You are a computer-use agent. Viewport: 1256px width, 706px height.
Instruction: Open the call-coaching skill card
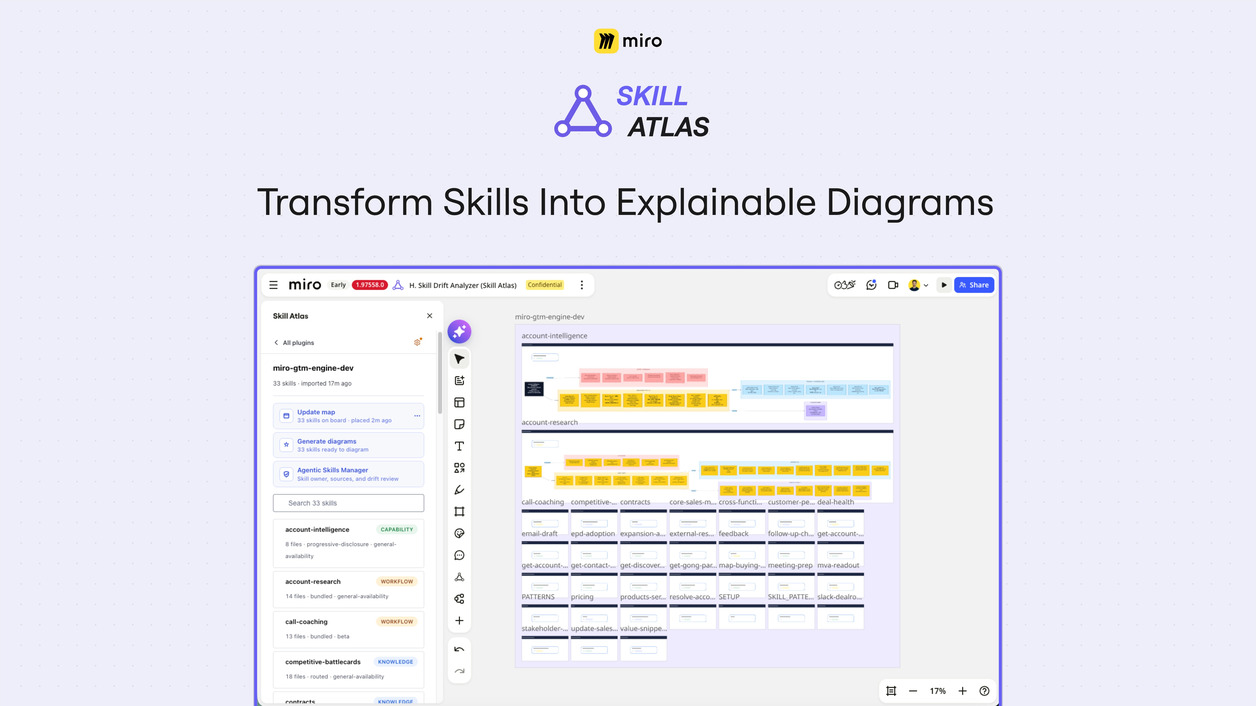coord(348,629)
